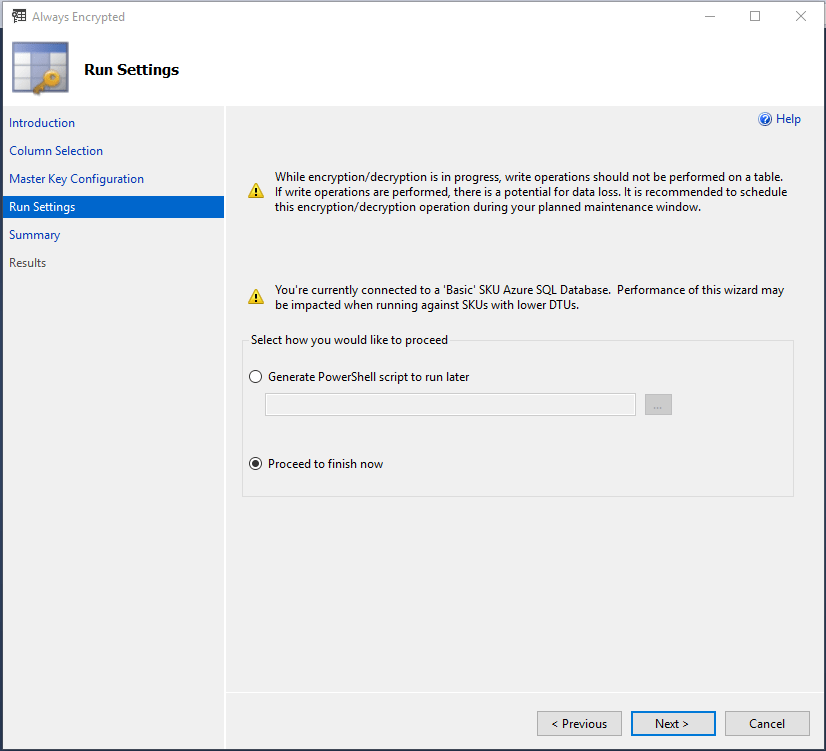Click the Always Encrypted title bar icon
The image size is (826, 751).
click(x=18, y=16)
